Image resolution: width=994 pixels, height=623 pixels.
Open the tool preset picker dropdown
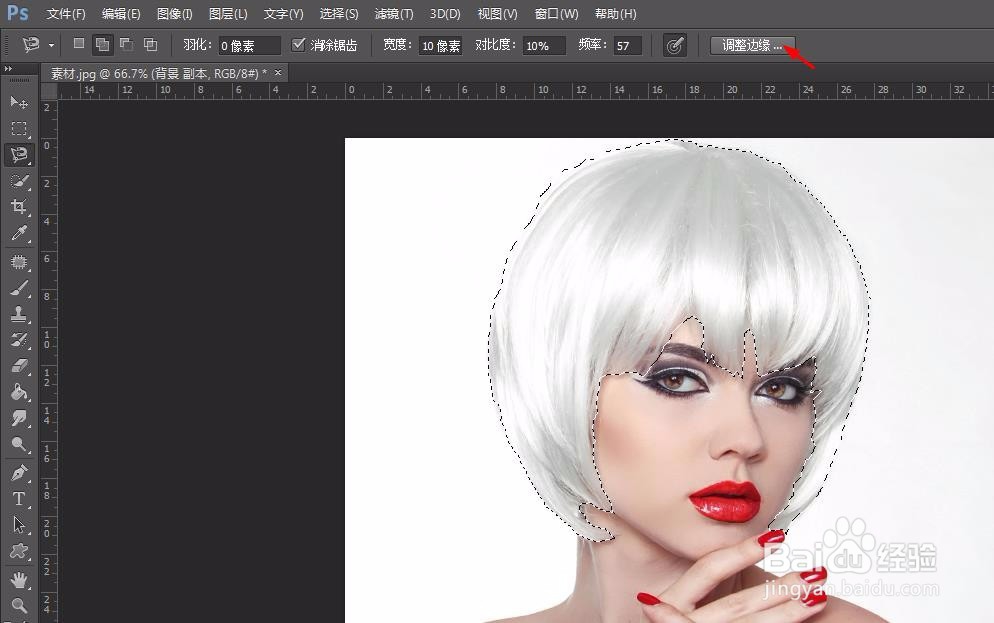pos(51,45)
